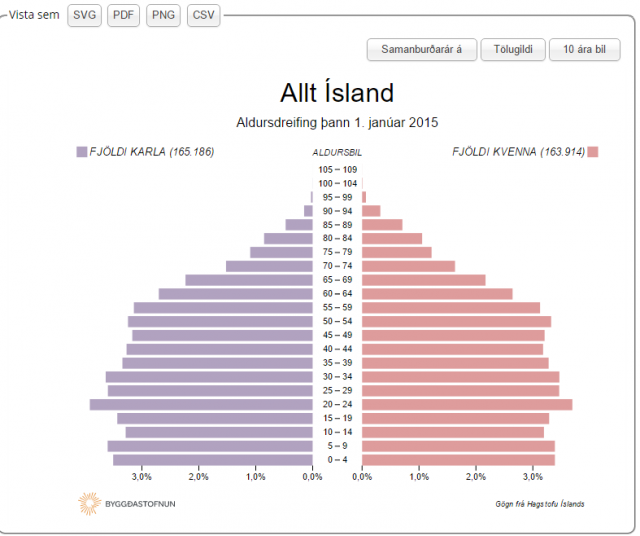
Task: Select the male bar for ages 20–24
Action: [201, 405]
